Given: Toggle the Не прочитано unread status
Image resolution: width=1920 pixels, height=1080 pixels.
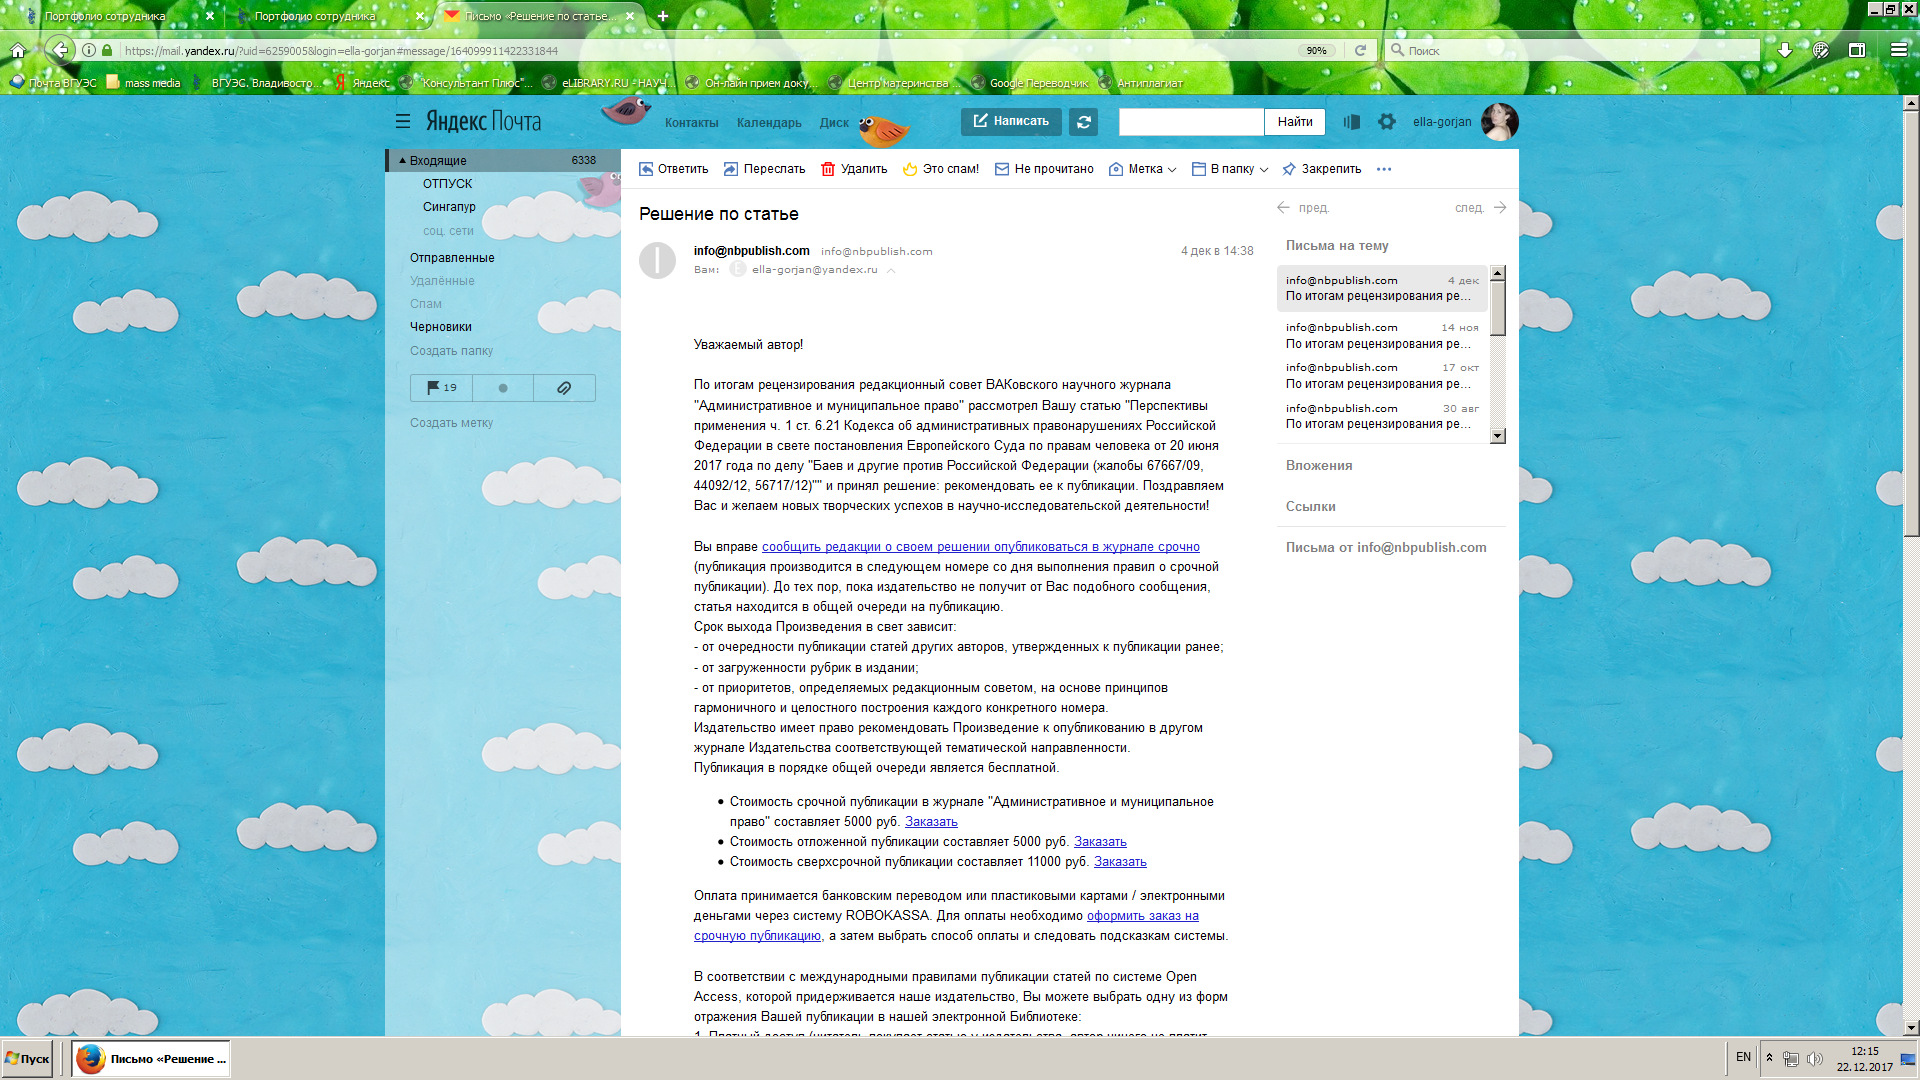Looking at the screenshot, I should pyautogui.click(x=1044, y=169).
